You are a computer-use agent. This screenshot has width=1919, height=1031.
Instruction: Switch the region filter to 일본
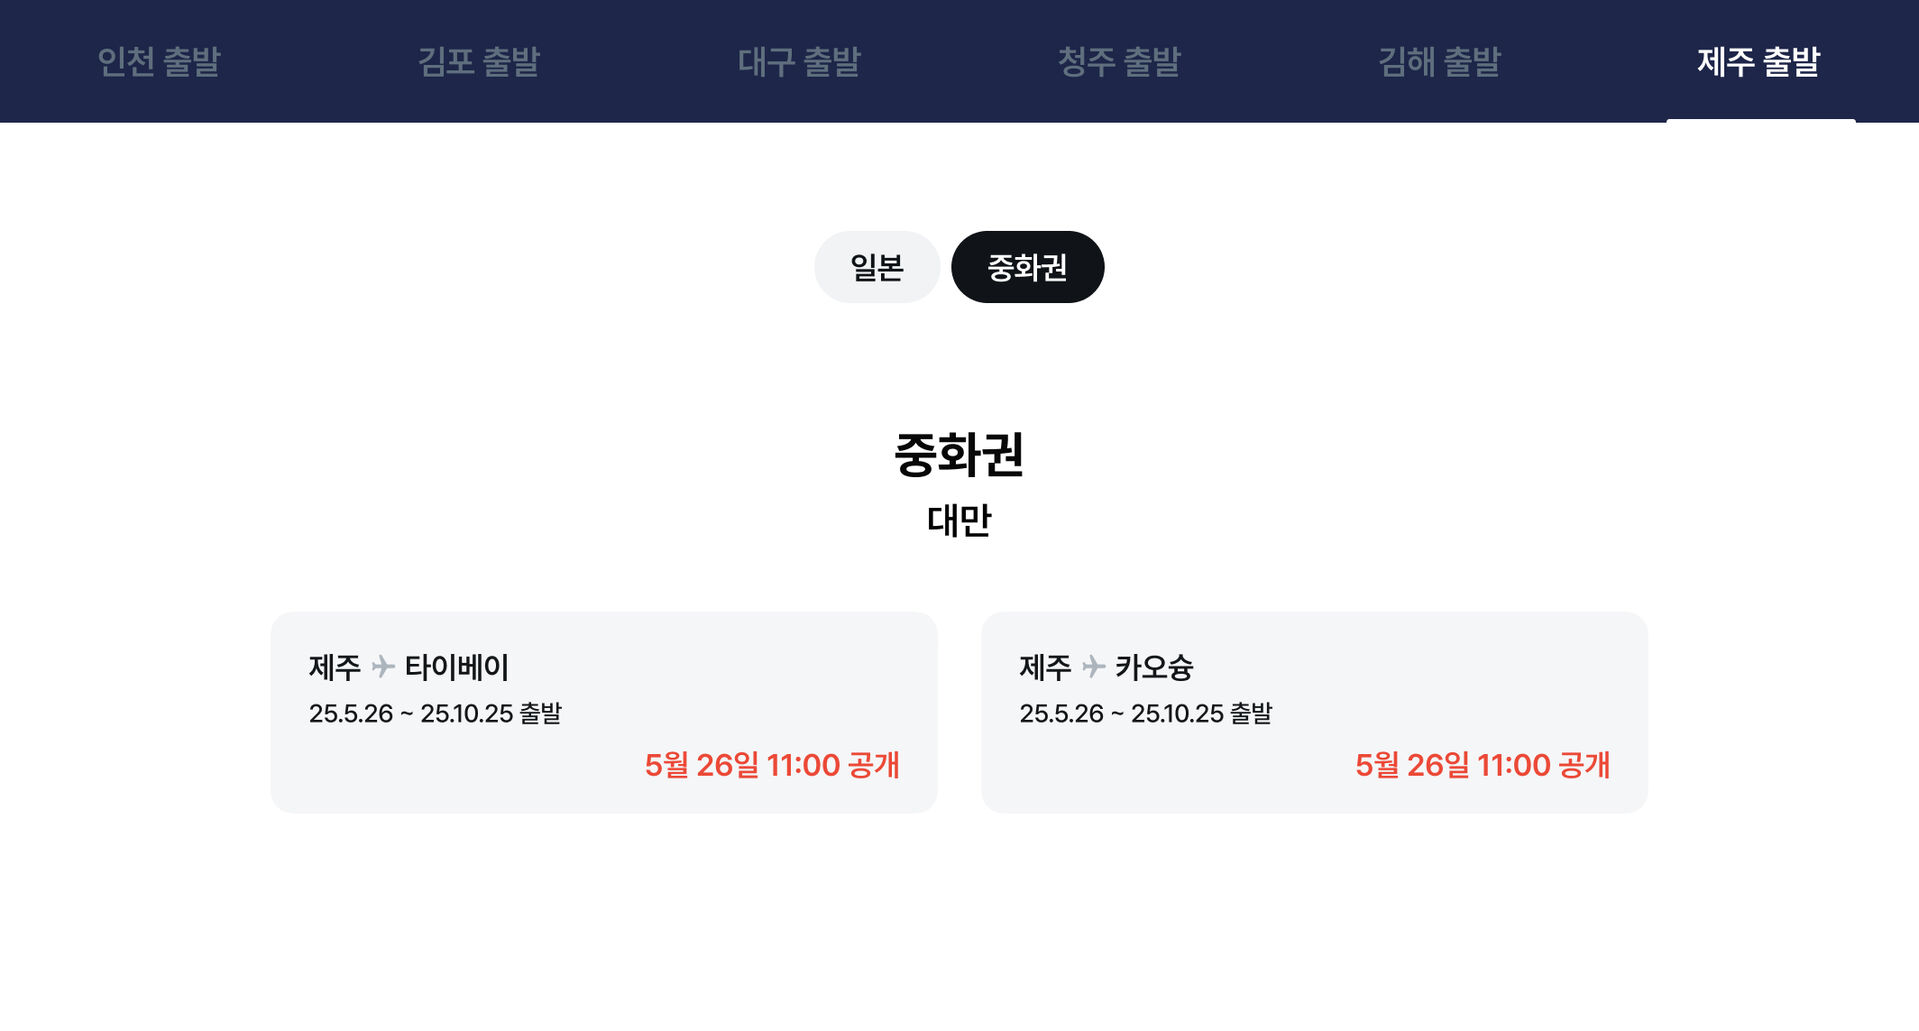(x=877, y=267)
